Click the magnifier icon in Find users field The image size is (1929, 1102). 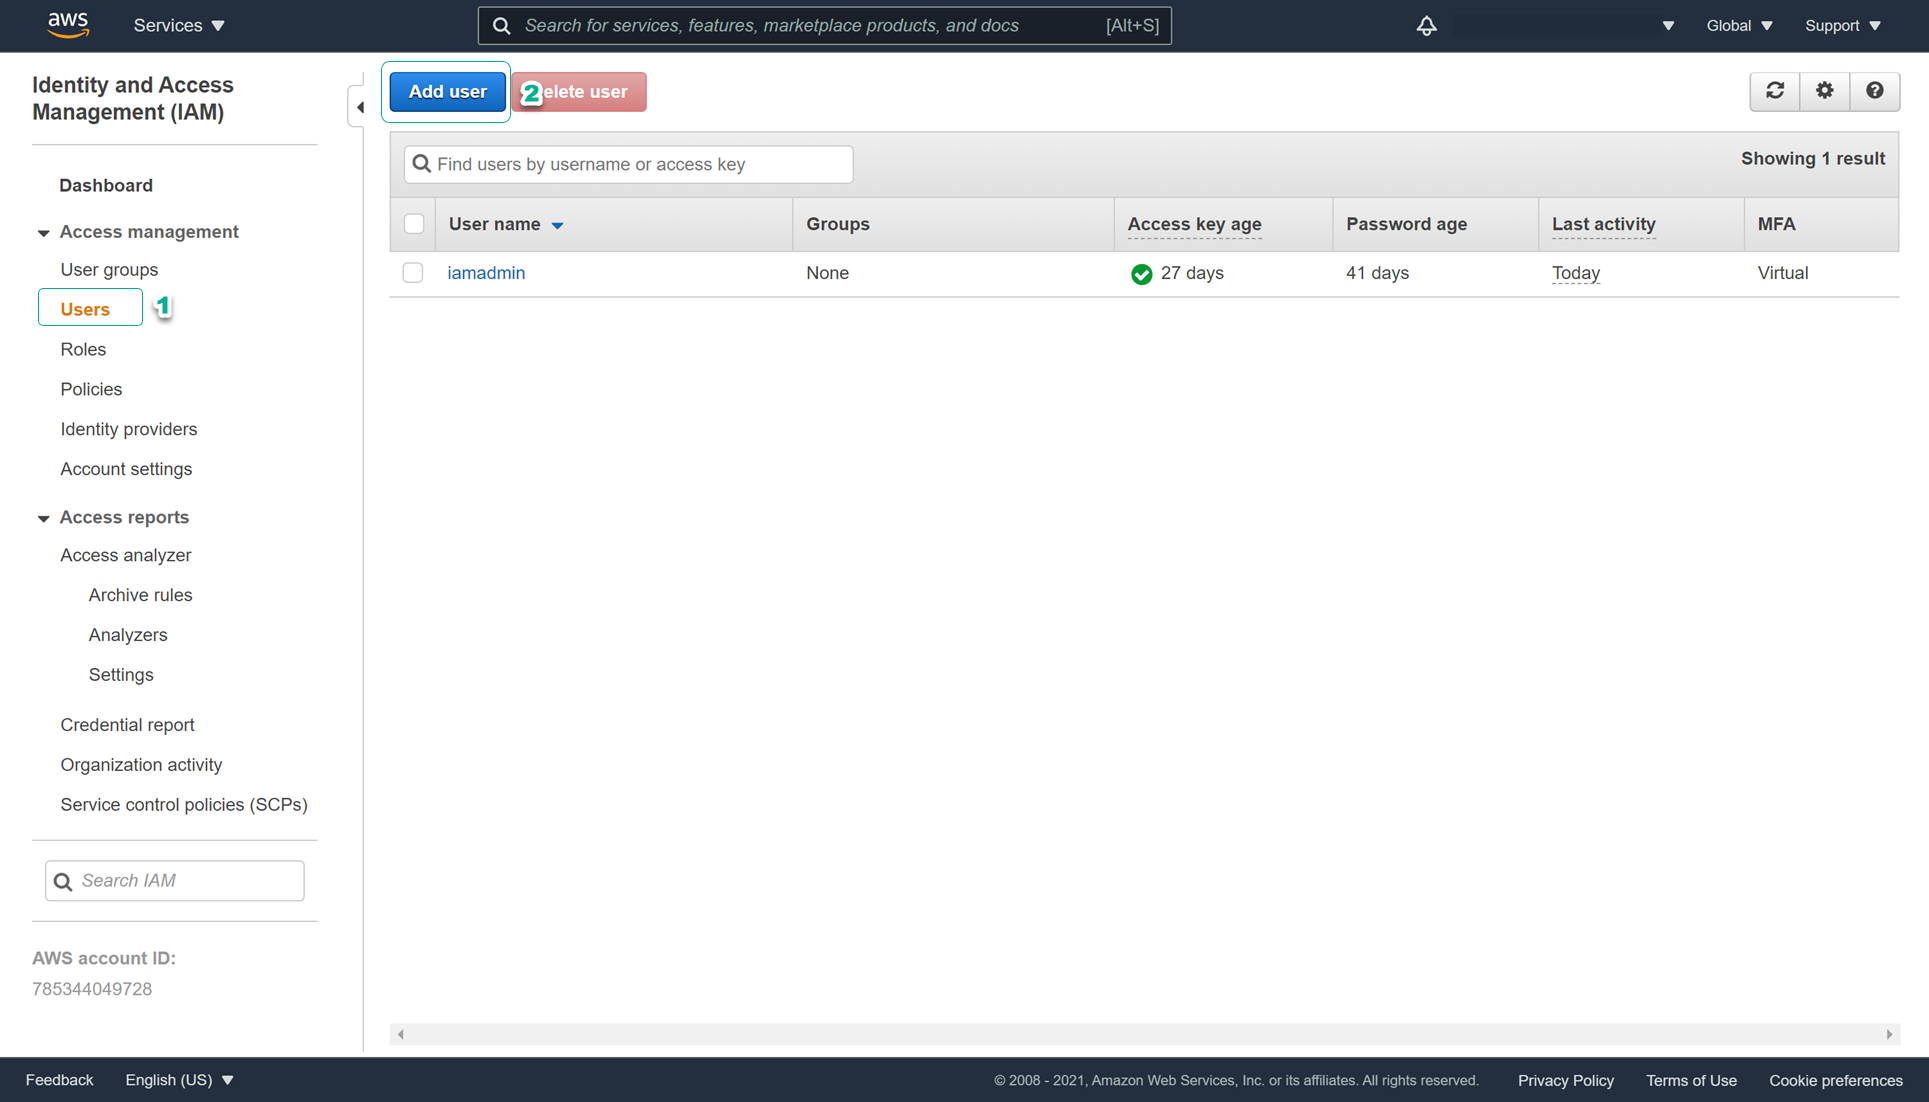pos(422,164)
